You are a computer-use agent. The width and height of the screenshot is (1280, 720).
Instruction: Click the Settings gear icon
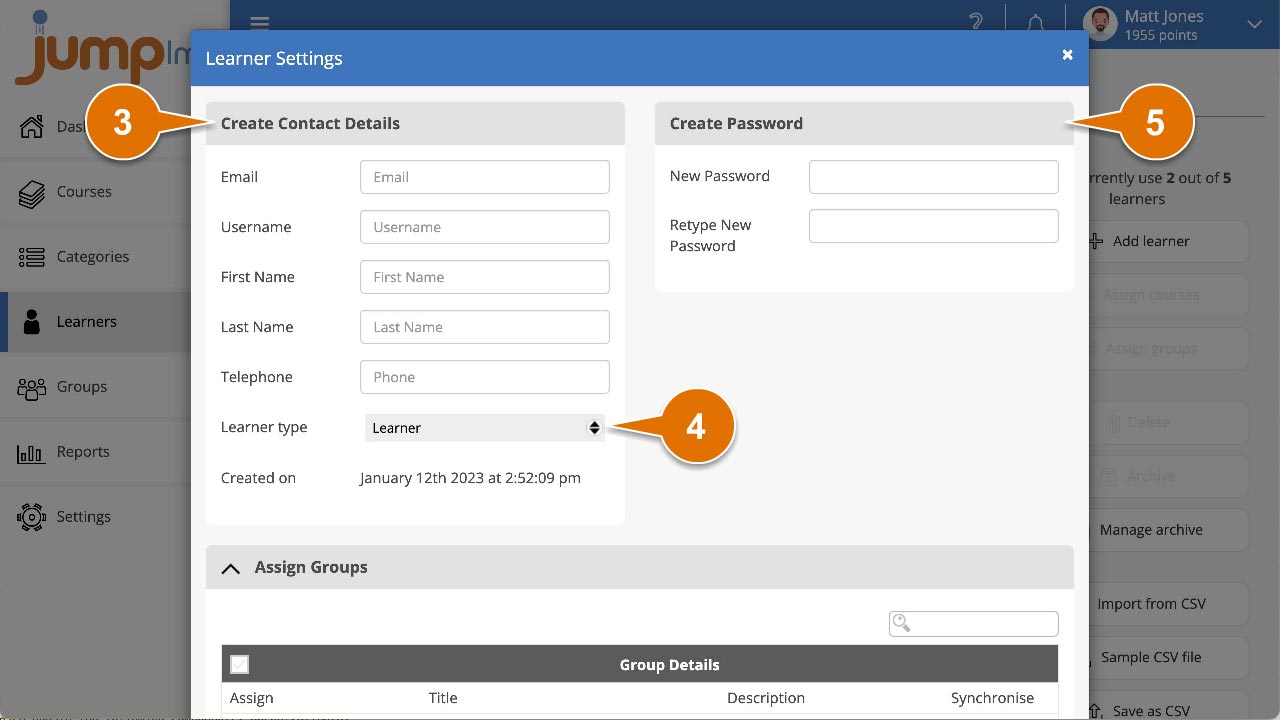coord(32,517)
